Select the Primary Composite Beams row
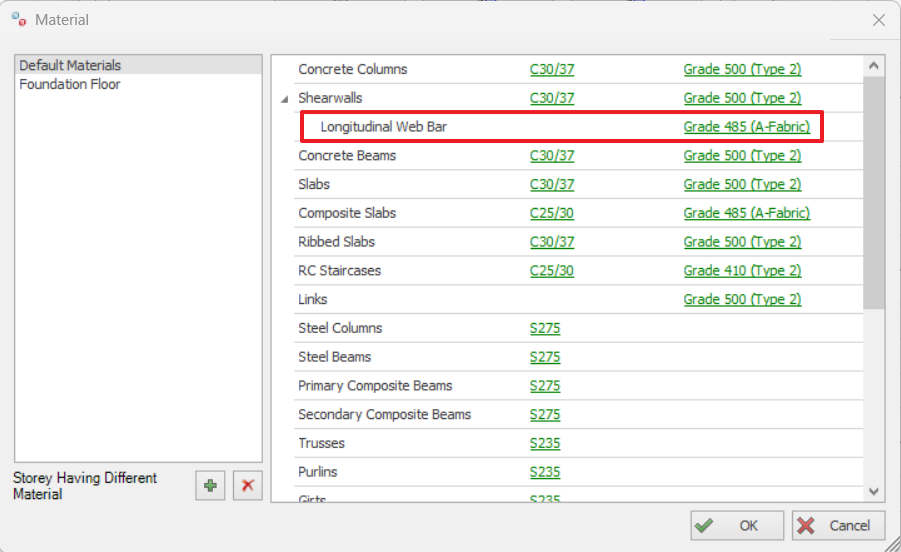The width and height of the screenshot is (901, 552). (375, 386)
